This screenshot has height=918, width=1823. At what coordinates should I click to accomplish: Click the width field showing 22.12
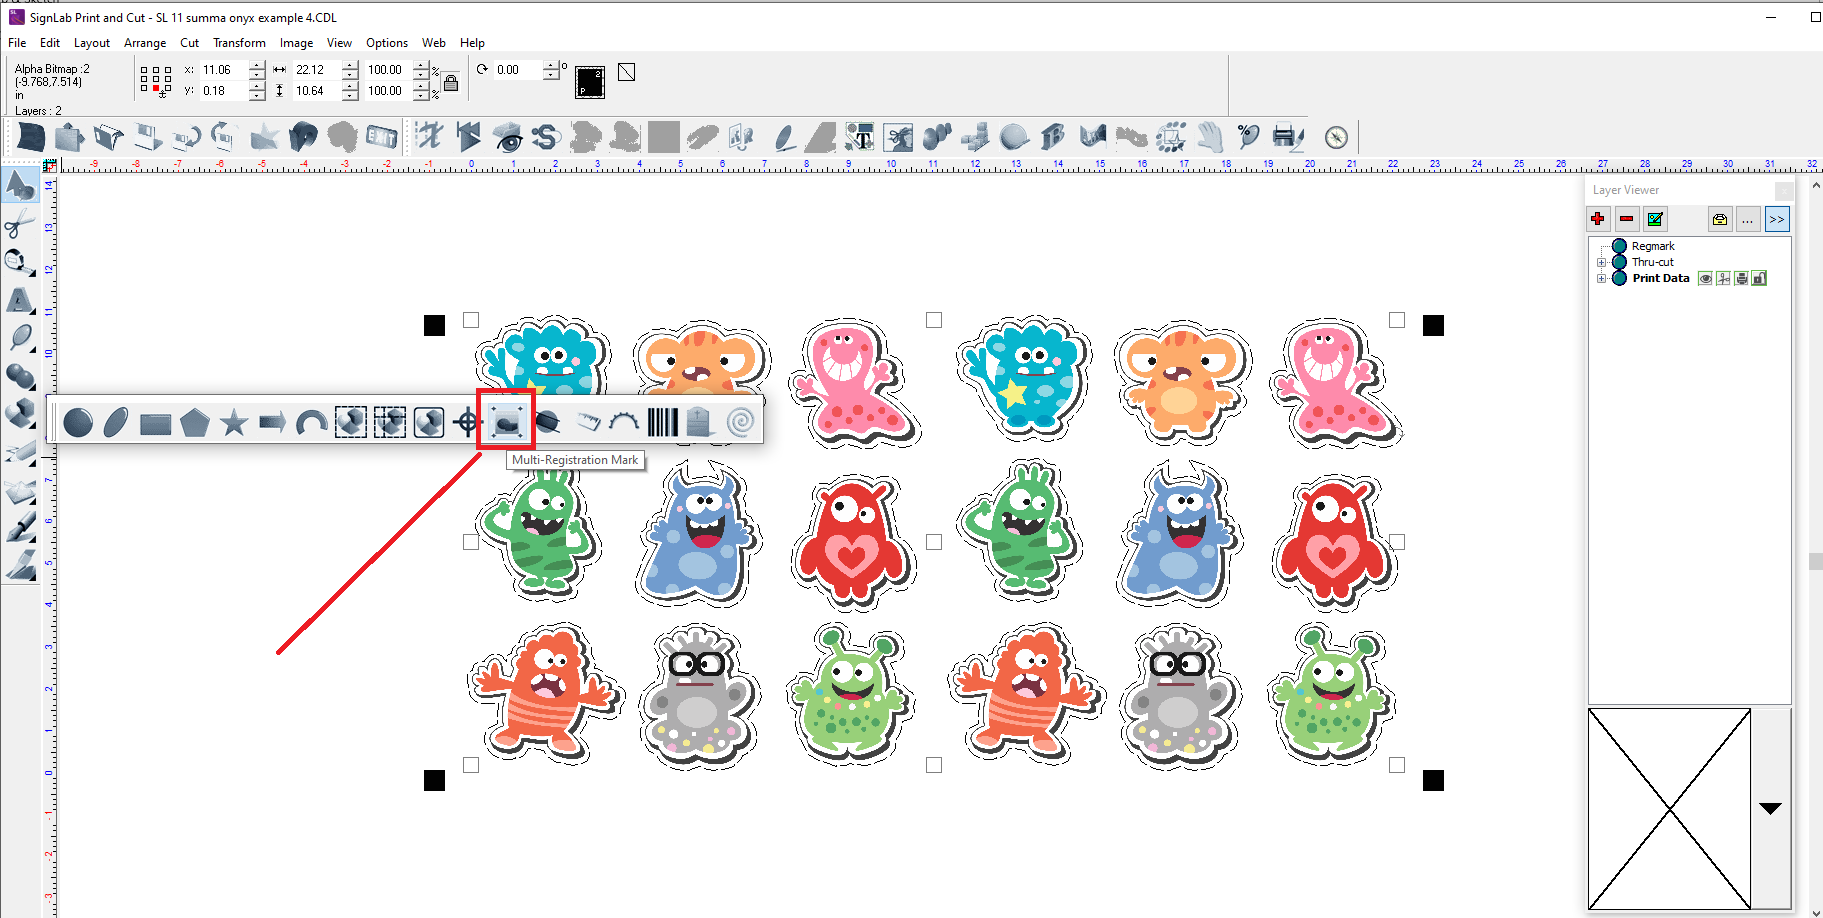point(316,70)
